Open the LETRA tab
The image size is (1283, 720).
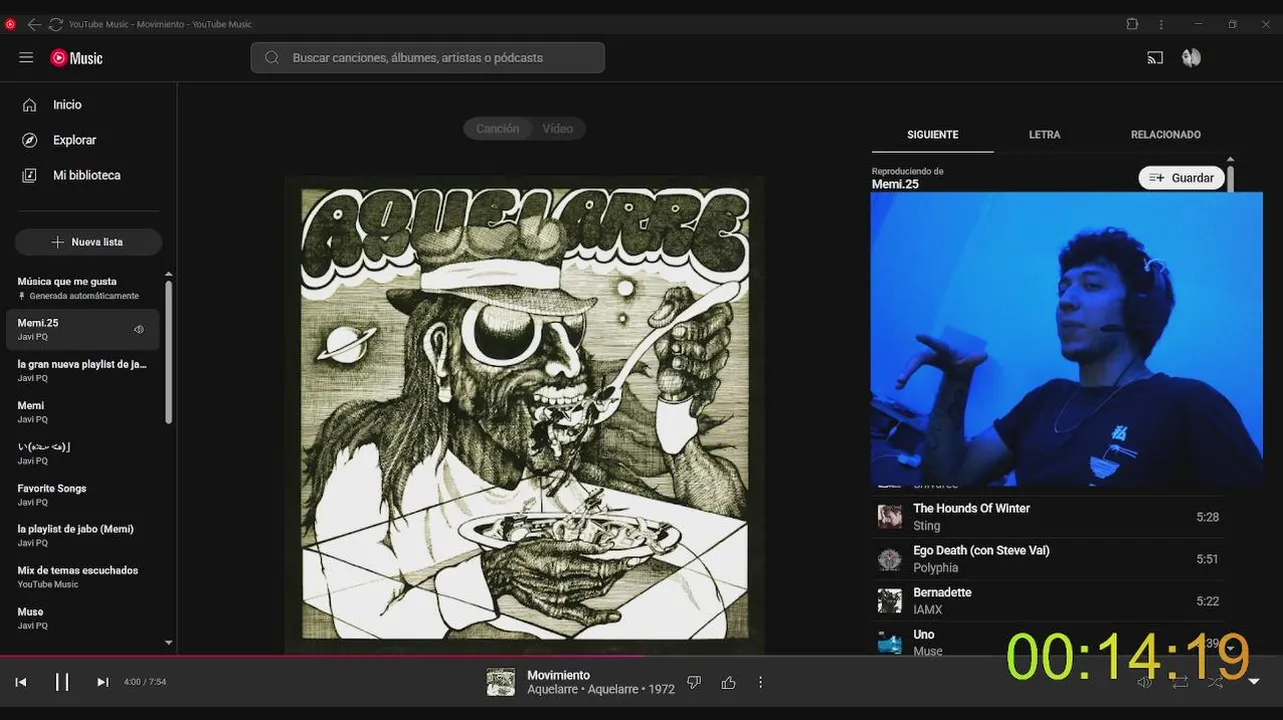pos(1044,135)
